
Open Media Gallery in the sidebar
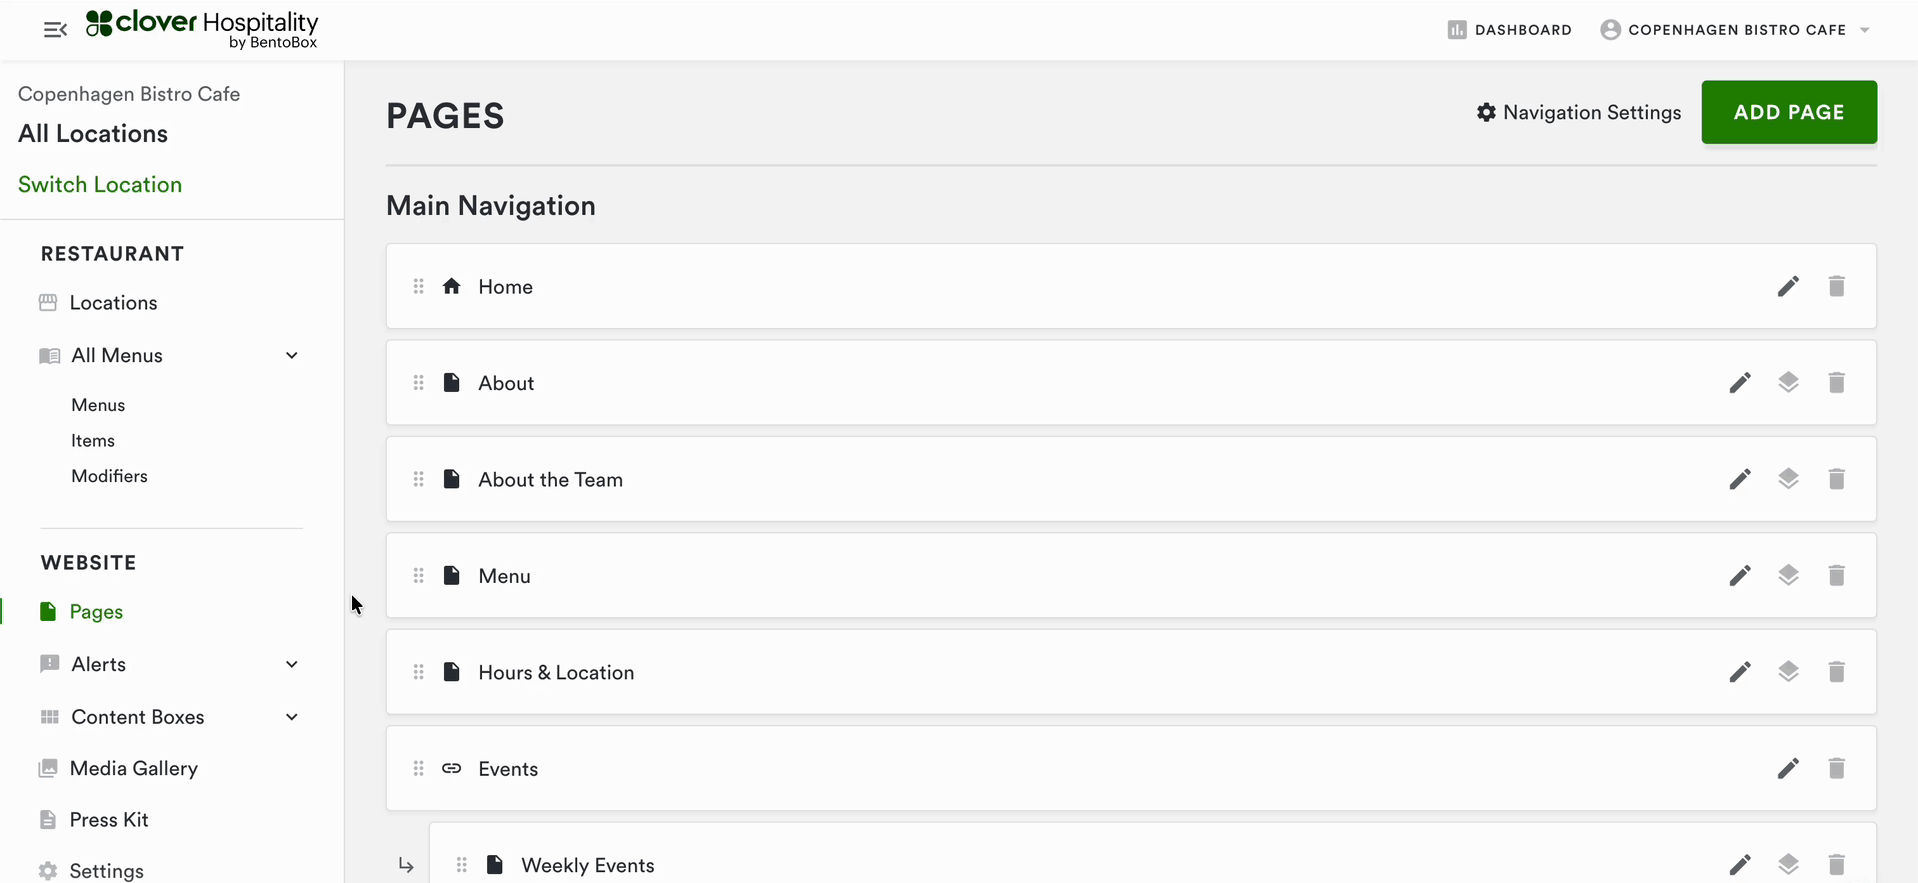tap(133, 769)
